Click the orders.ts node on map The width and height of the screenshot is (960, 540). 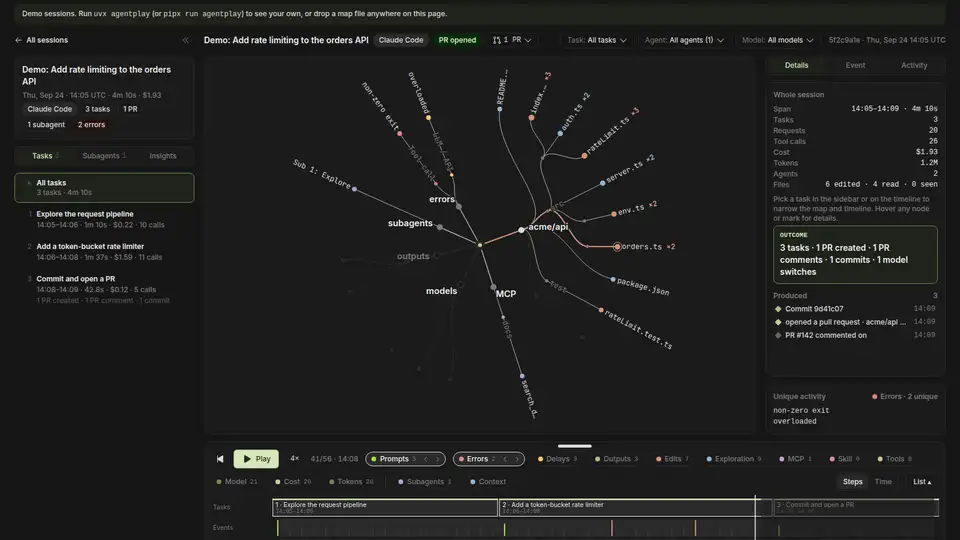(x=617, y=247)
